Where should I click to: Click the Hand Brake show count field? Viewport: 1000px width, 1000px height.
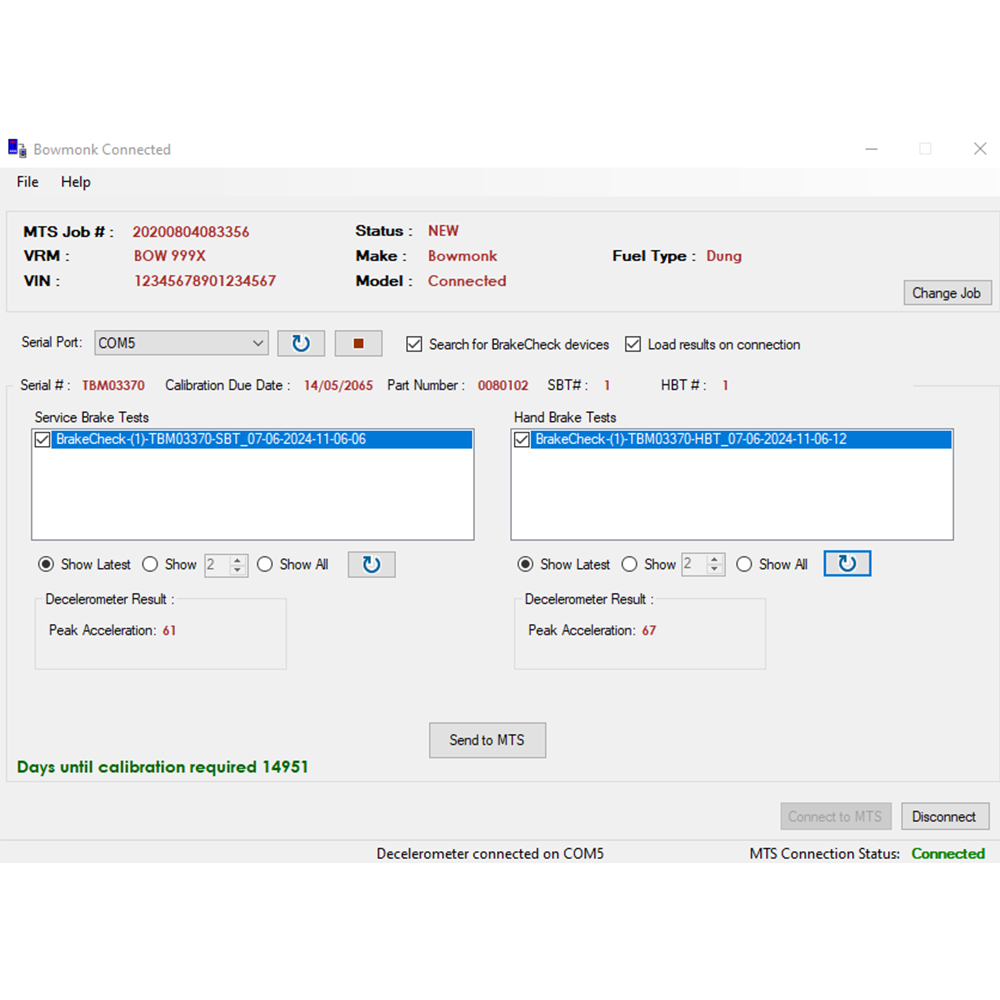tap(695, 564)
